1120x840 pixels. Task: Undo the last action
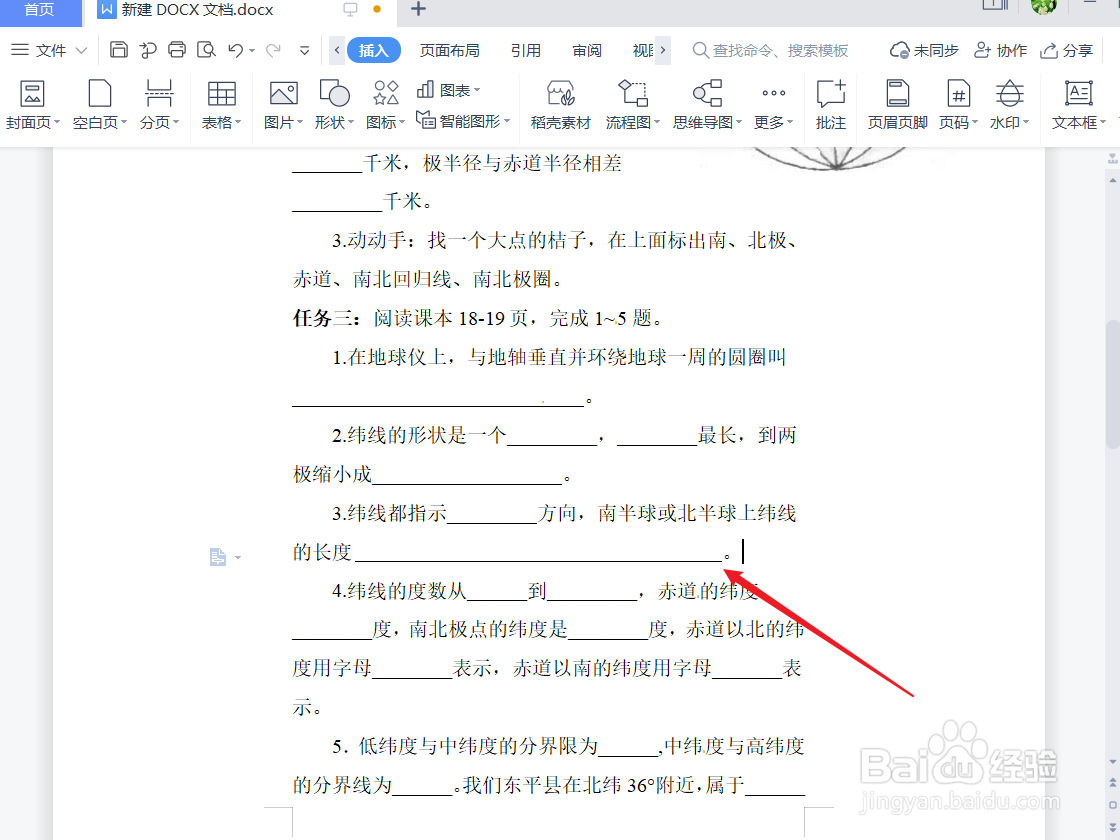tap(236, 48)
